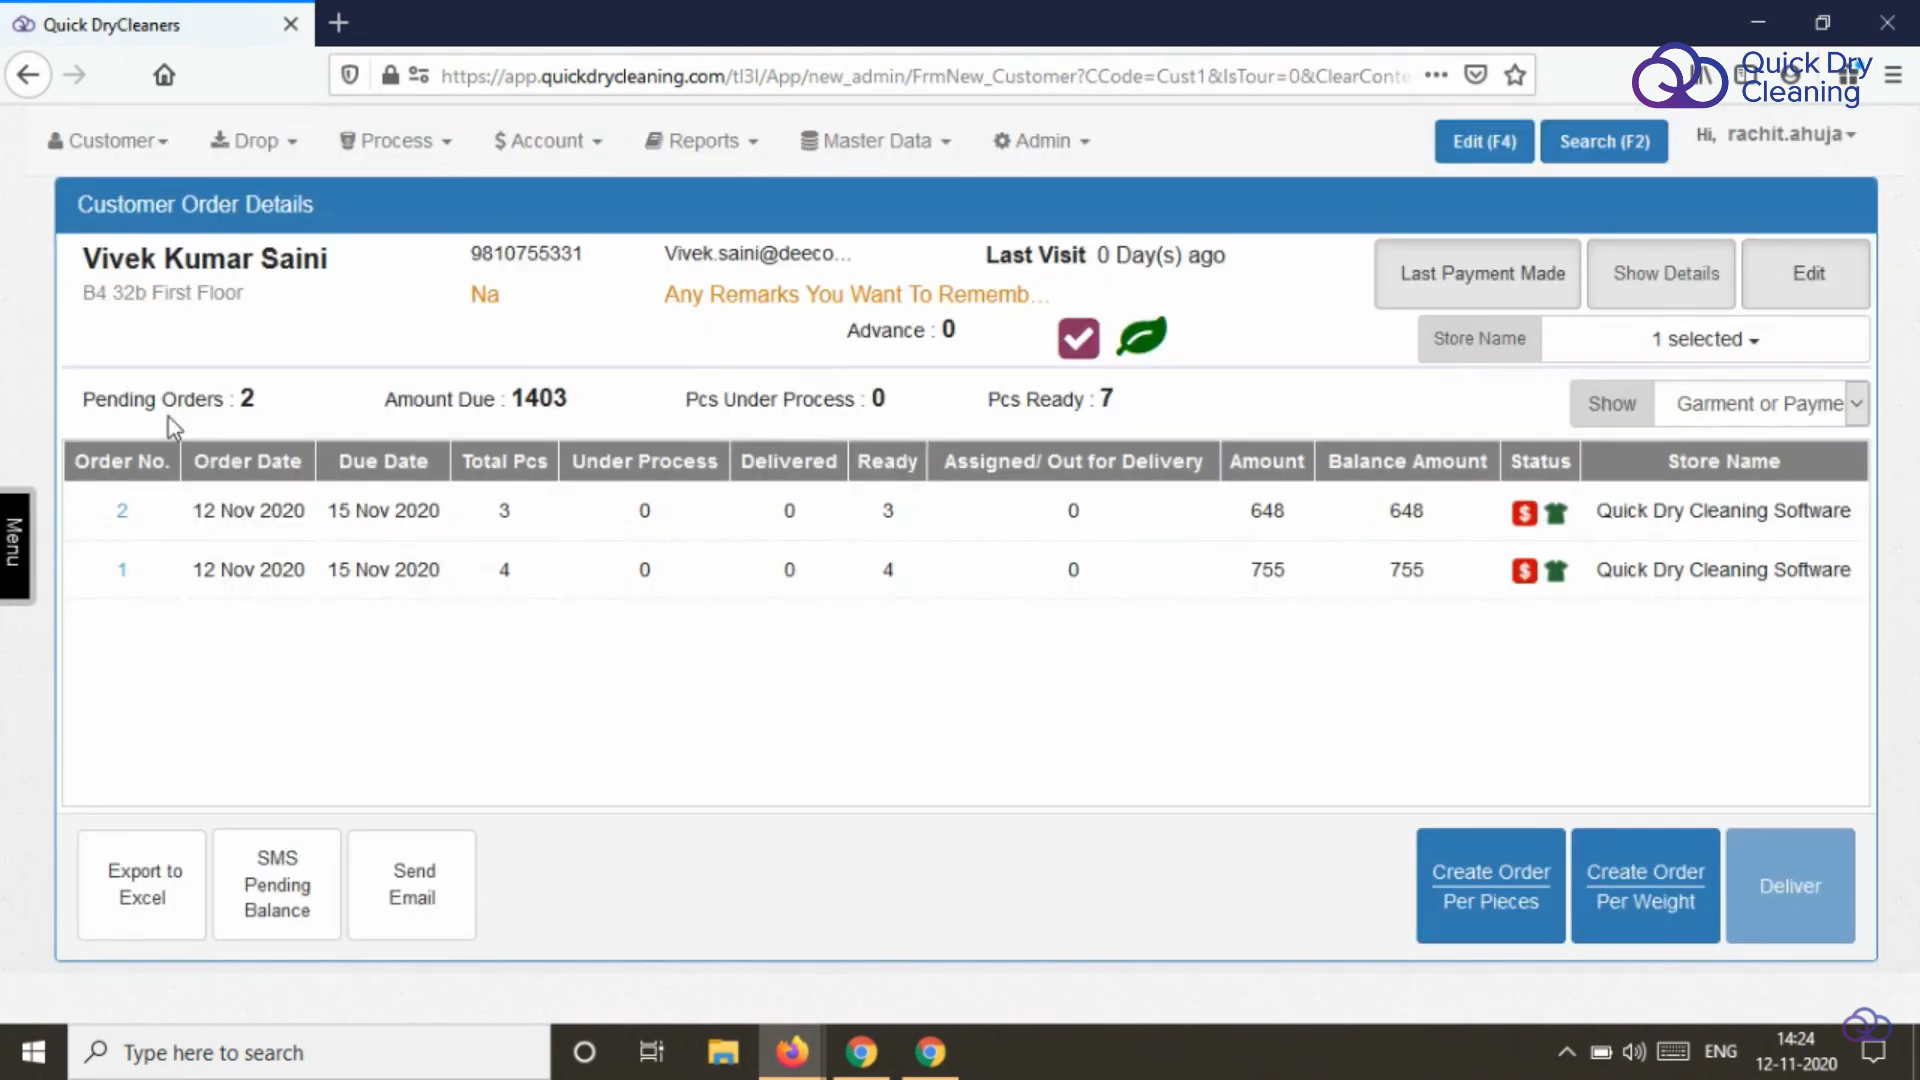Click the Show button for orders

1611,402
